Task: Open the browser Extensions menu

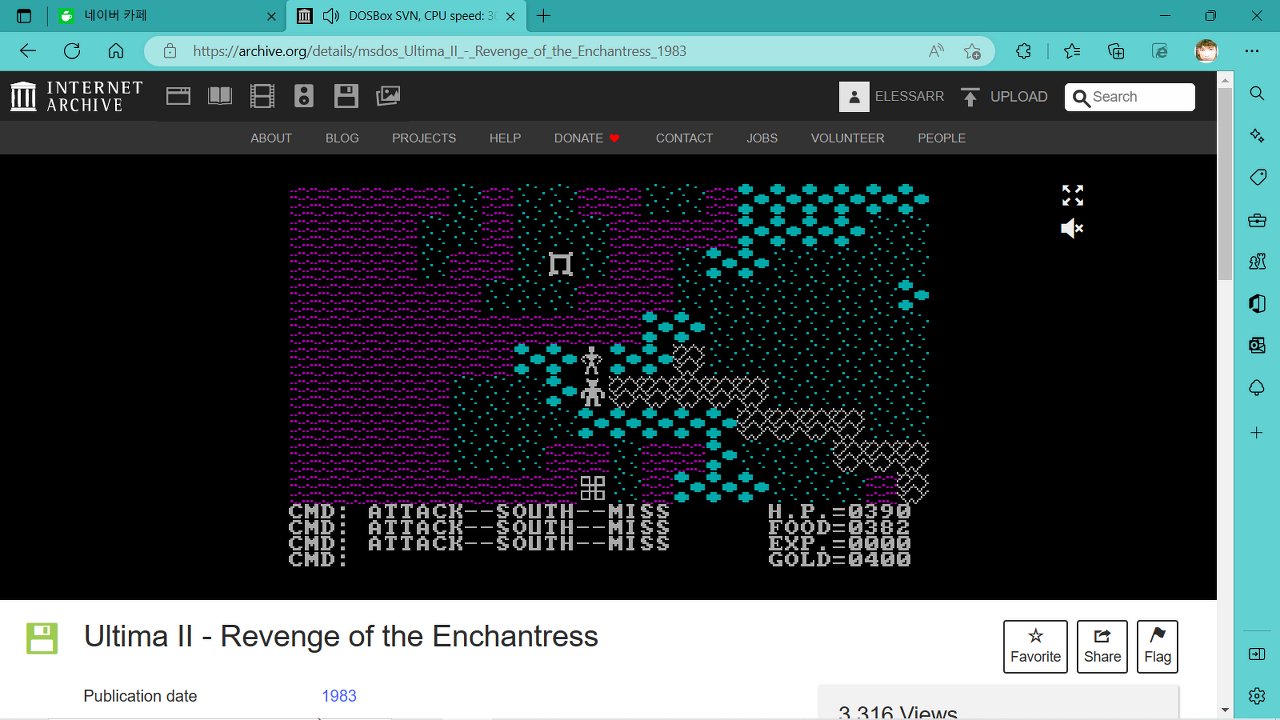Action: (1023, 51)
